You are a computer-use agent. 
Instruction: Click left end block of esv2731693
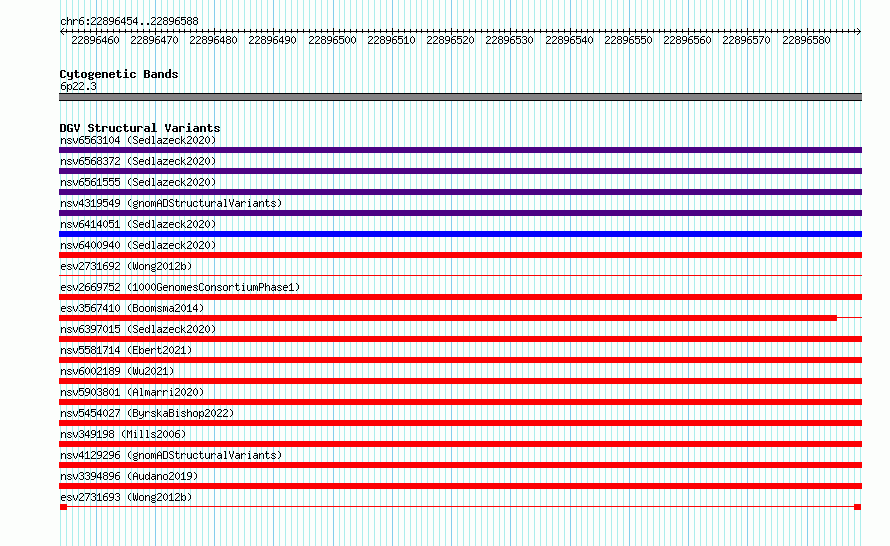click(64, 507)
